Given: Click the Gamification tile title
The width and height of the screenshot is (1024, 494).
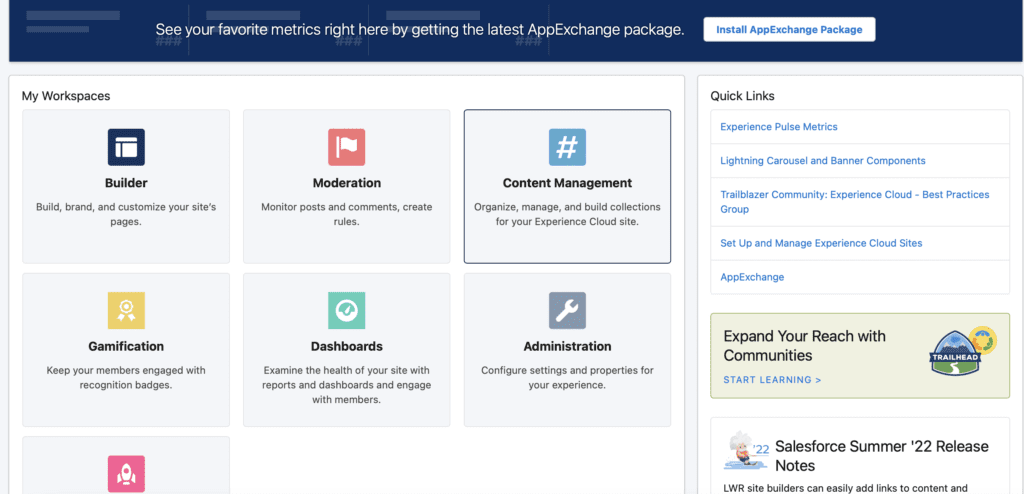Looking at the screenshot, I should pos(126,346).
